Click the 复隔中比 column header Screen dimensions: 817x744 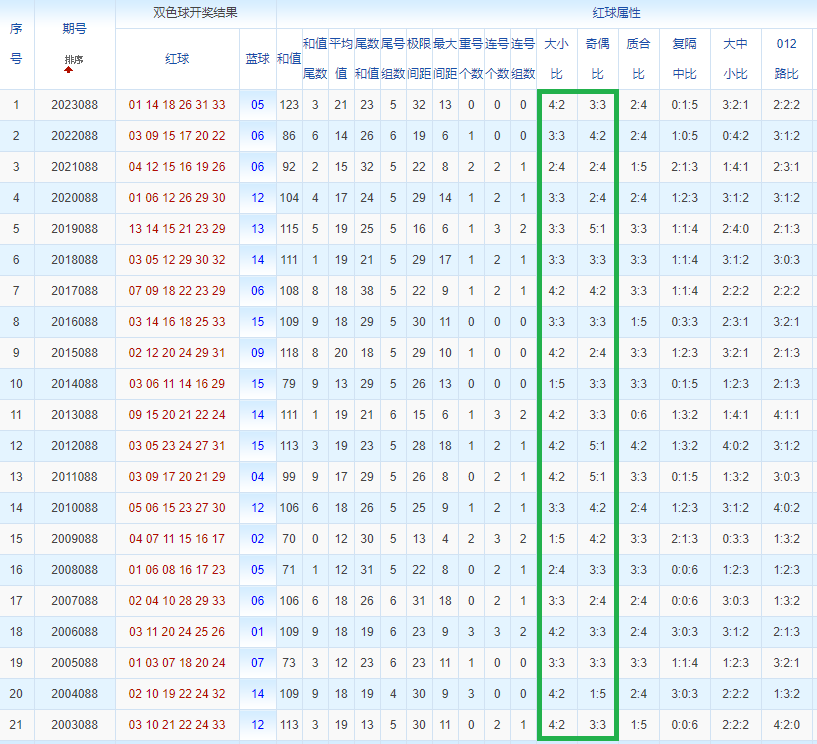[684, 59]
